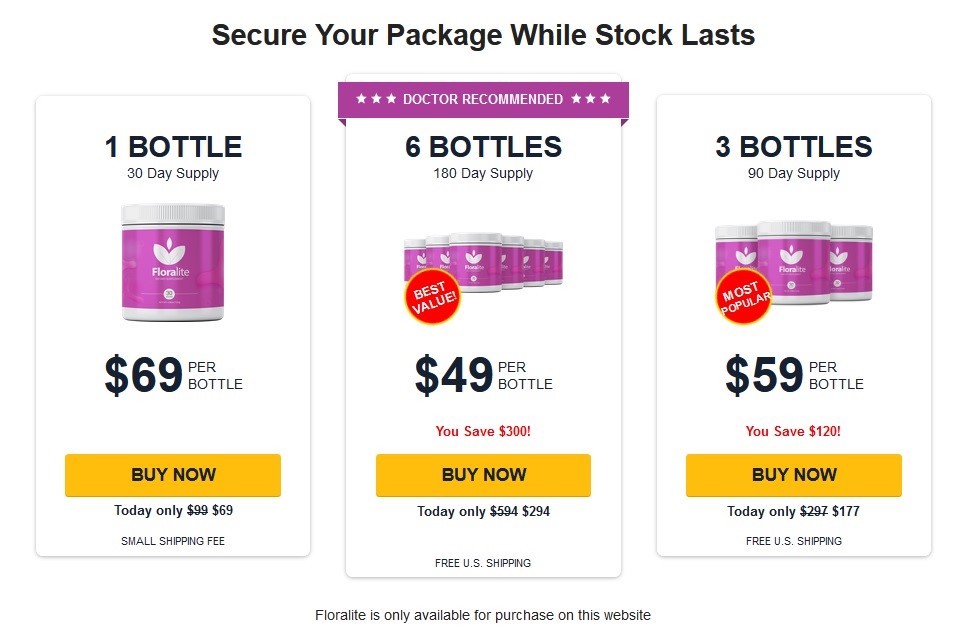
Task: Click the $69 per bottle price
Action: click(173, 375)
